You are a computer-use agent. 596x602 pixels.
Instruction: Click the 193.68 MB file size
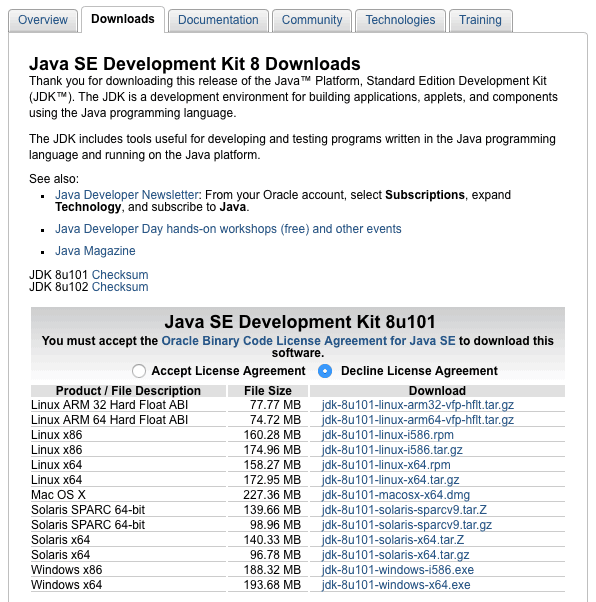coord(272,584)
